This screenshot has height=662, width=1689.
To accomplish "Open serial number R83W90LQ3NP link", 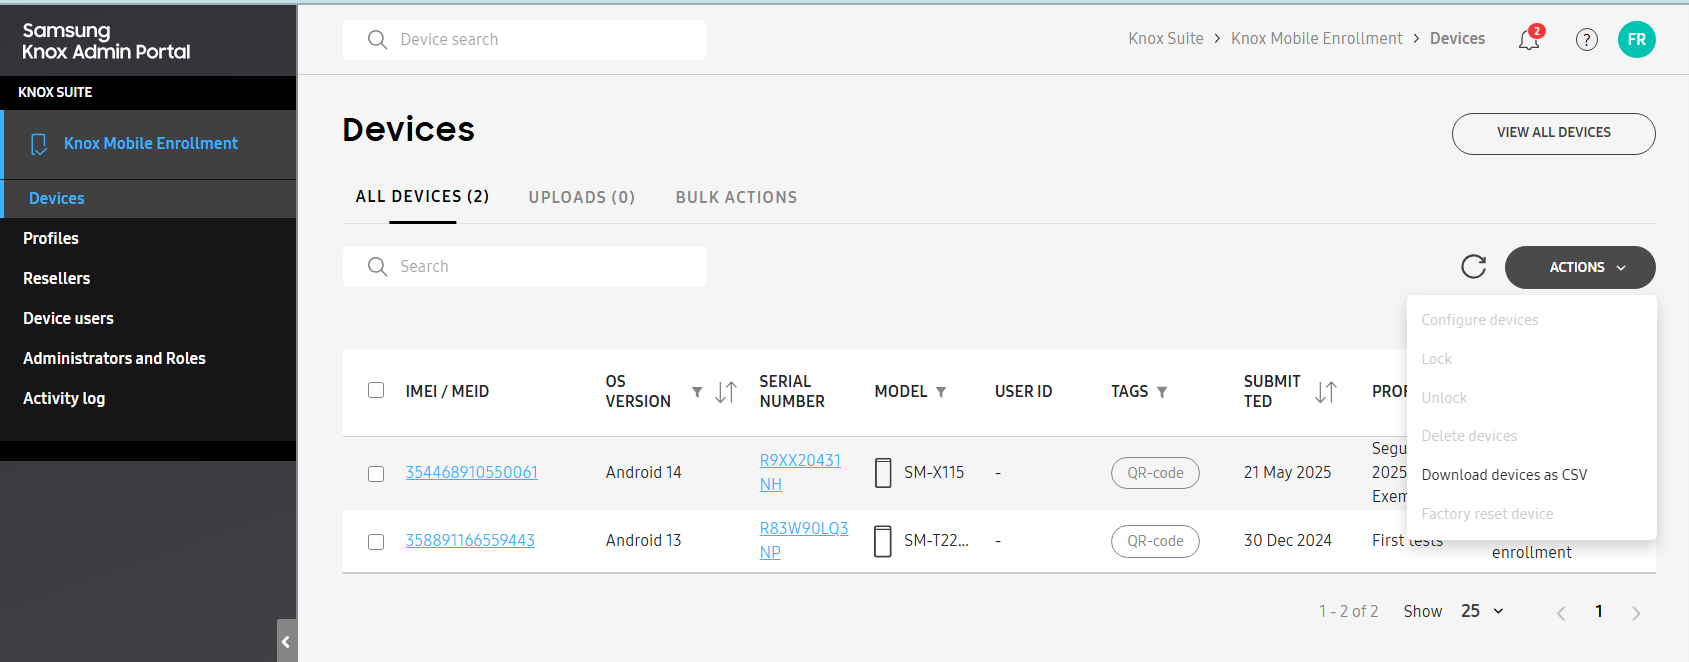I will [804, 540].
